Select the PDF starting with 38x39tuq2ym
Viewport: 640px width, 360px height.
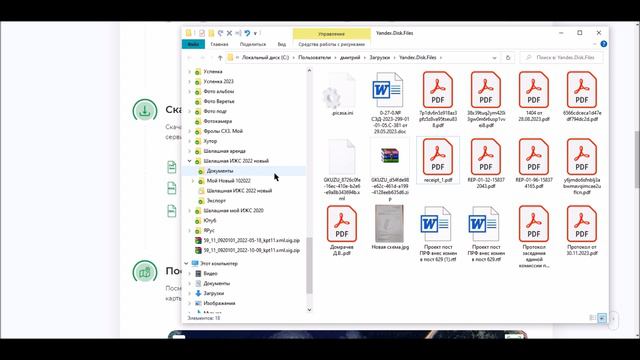[x=485, y=89]
